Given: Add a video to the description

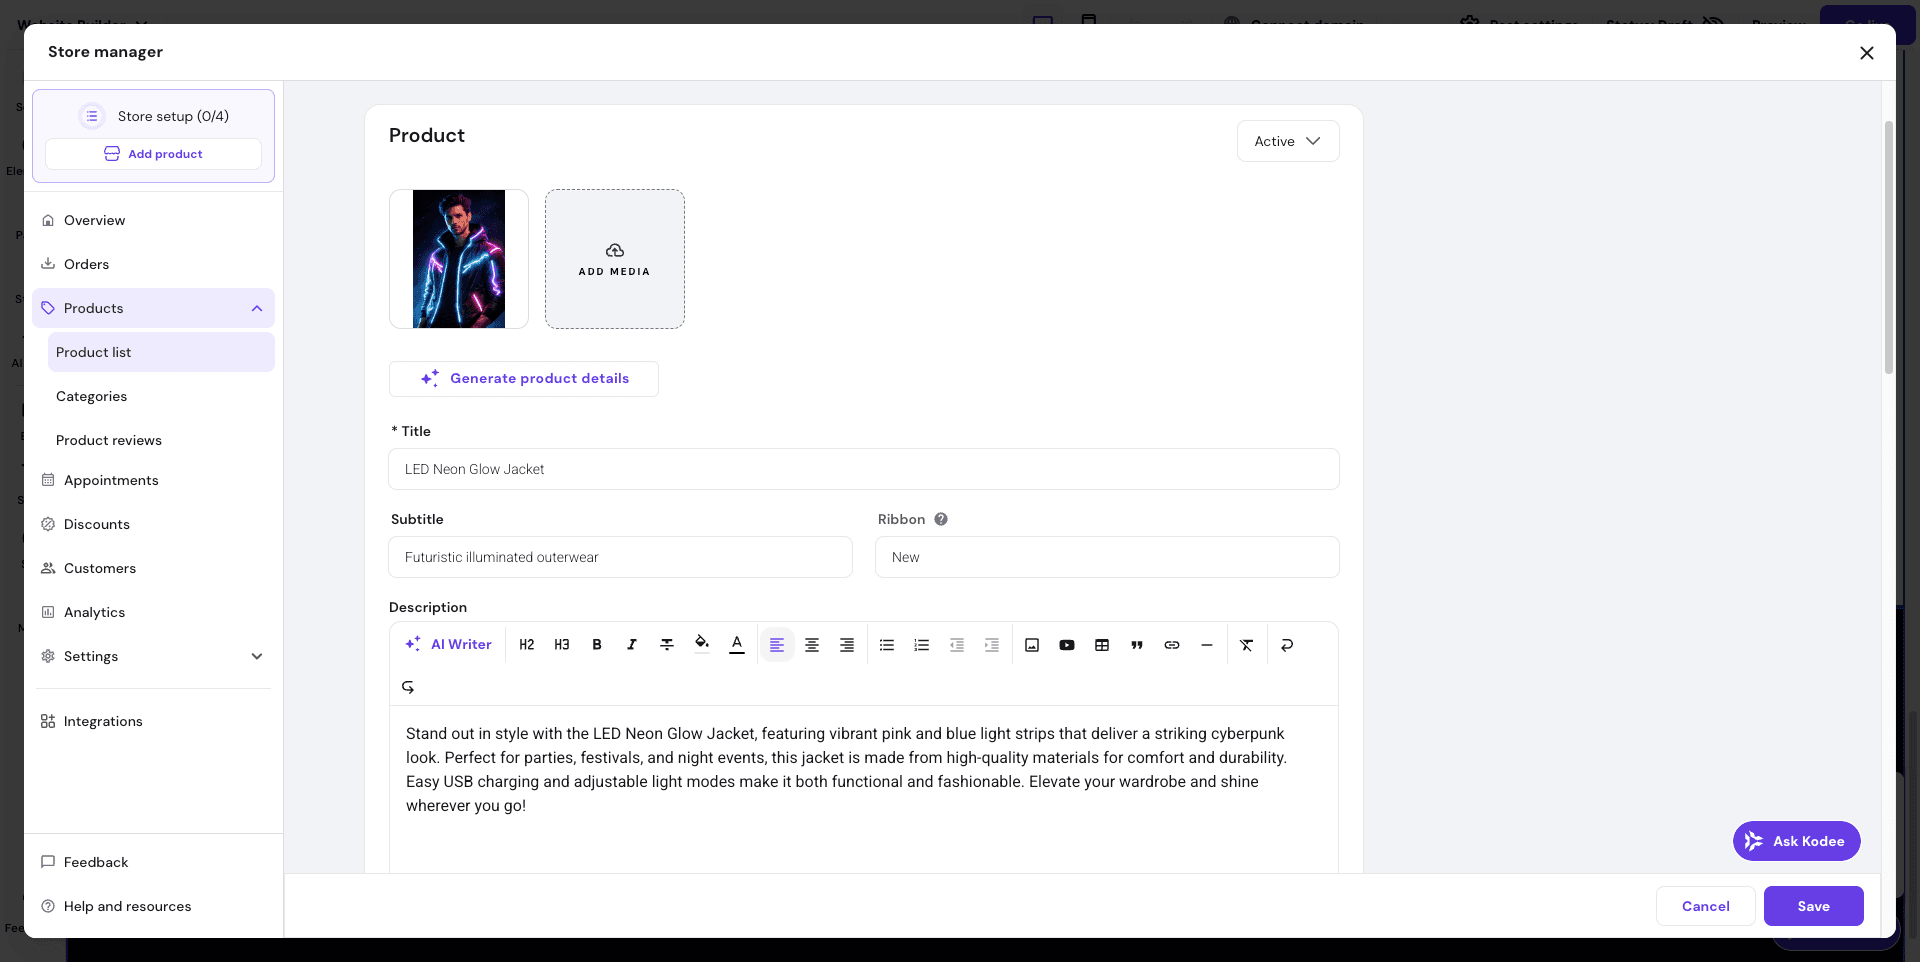Looking at the screenshot, I should [x=1067, y=645].
